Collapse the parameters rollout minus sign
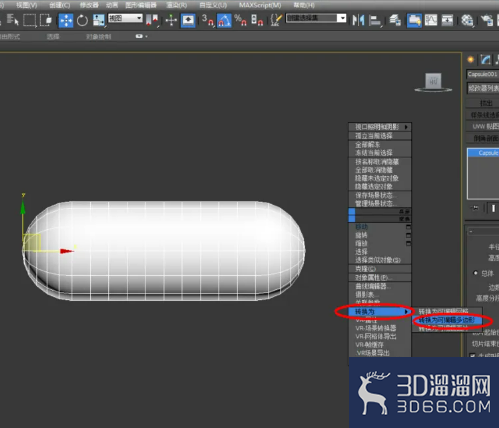Screen dimensions: 499x428 click(x=471, y=231)
